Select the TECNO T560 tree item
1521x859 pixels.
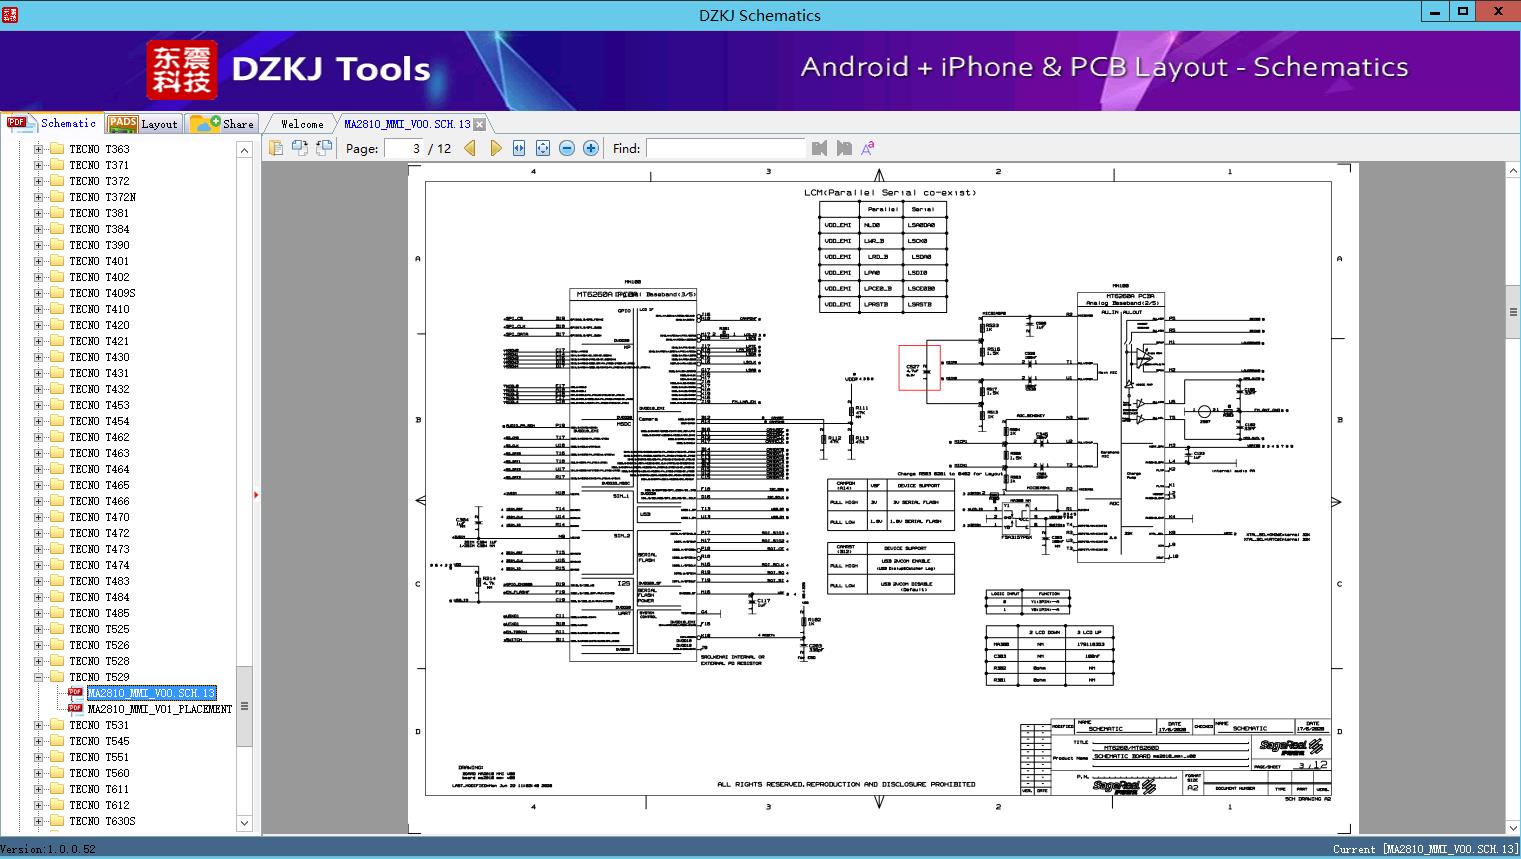(x=99, y=773)
